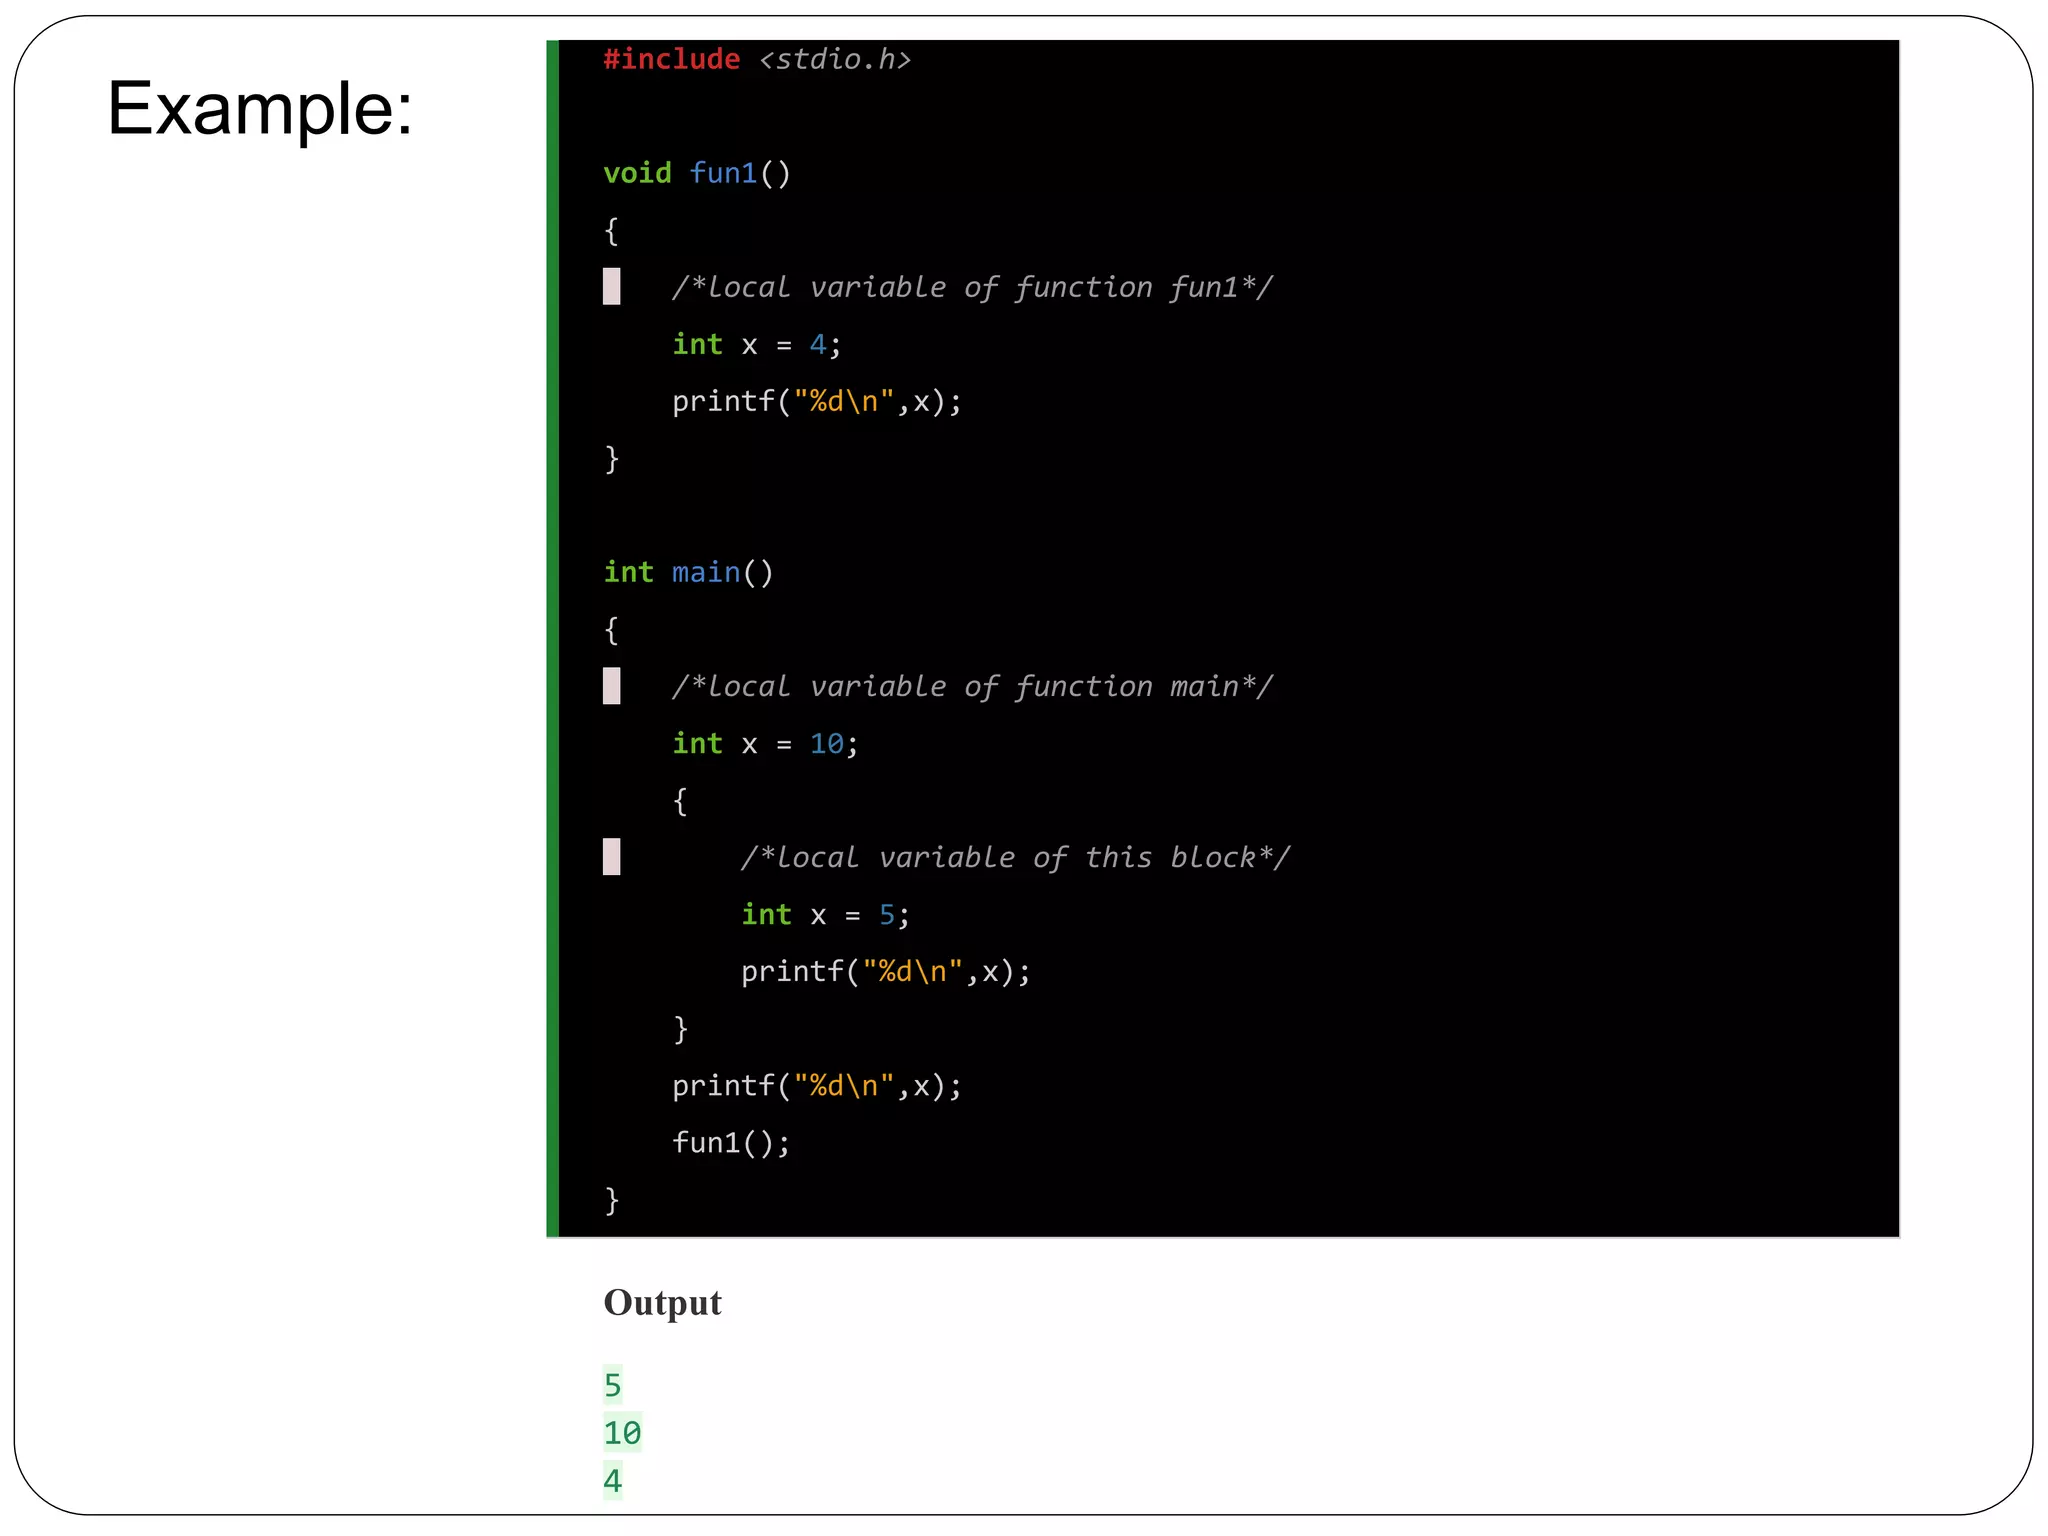Click the pink marker beside fun1 comment

pyautogui.click(x=611, y=286)
